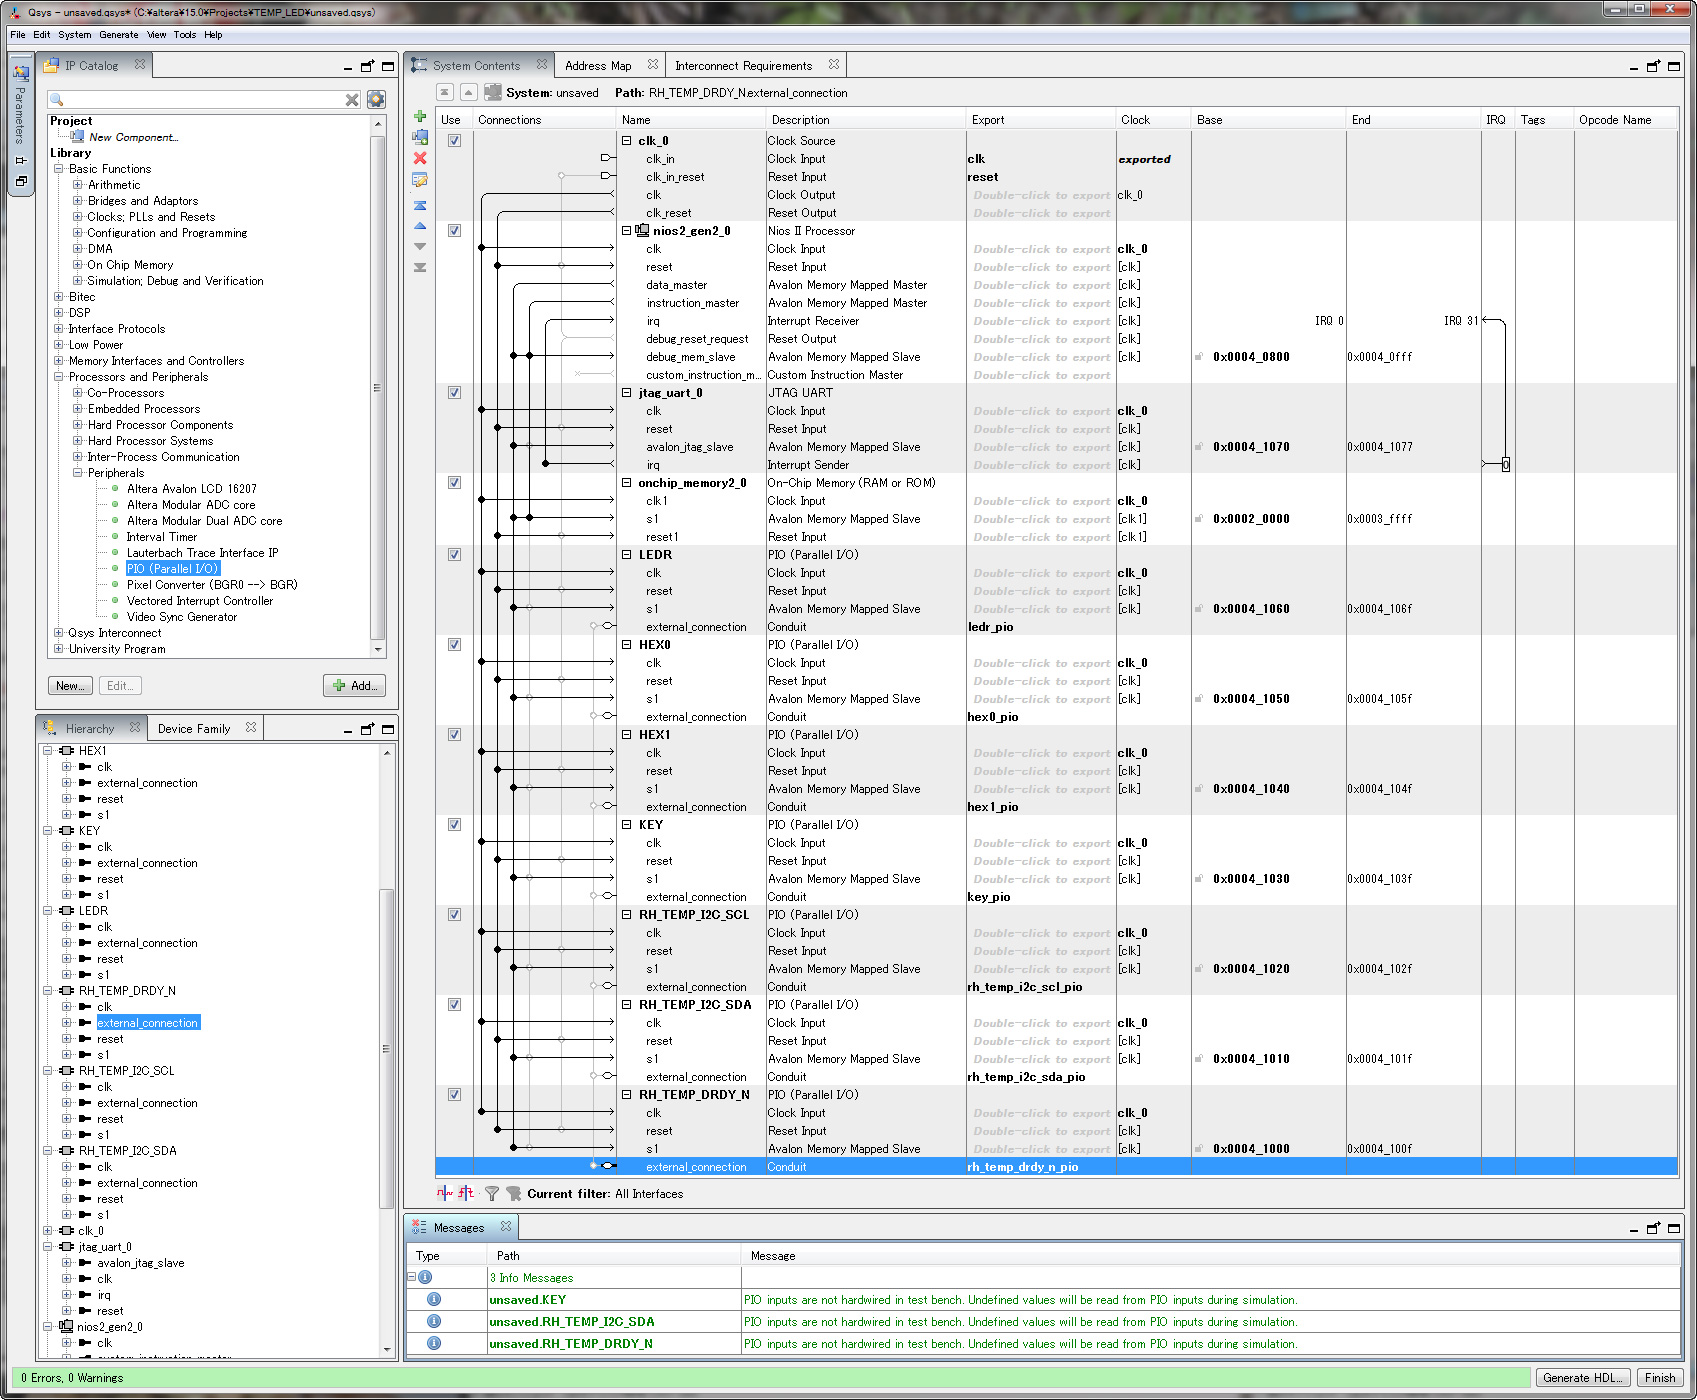The height and width of the screenshot is (1400, 1697).
Task: Click the nios2_gen2_0 processor icon
Action: click(643, 230)
